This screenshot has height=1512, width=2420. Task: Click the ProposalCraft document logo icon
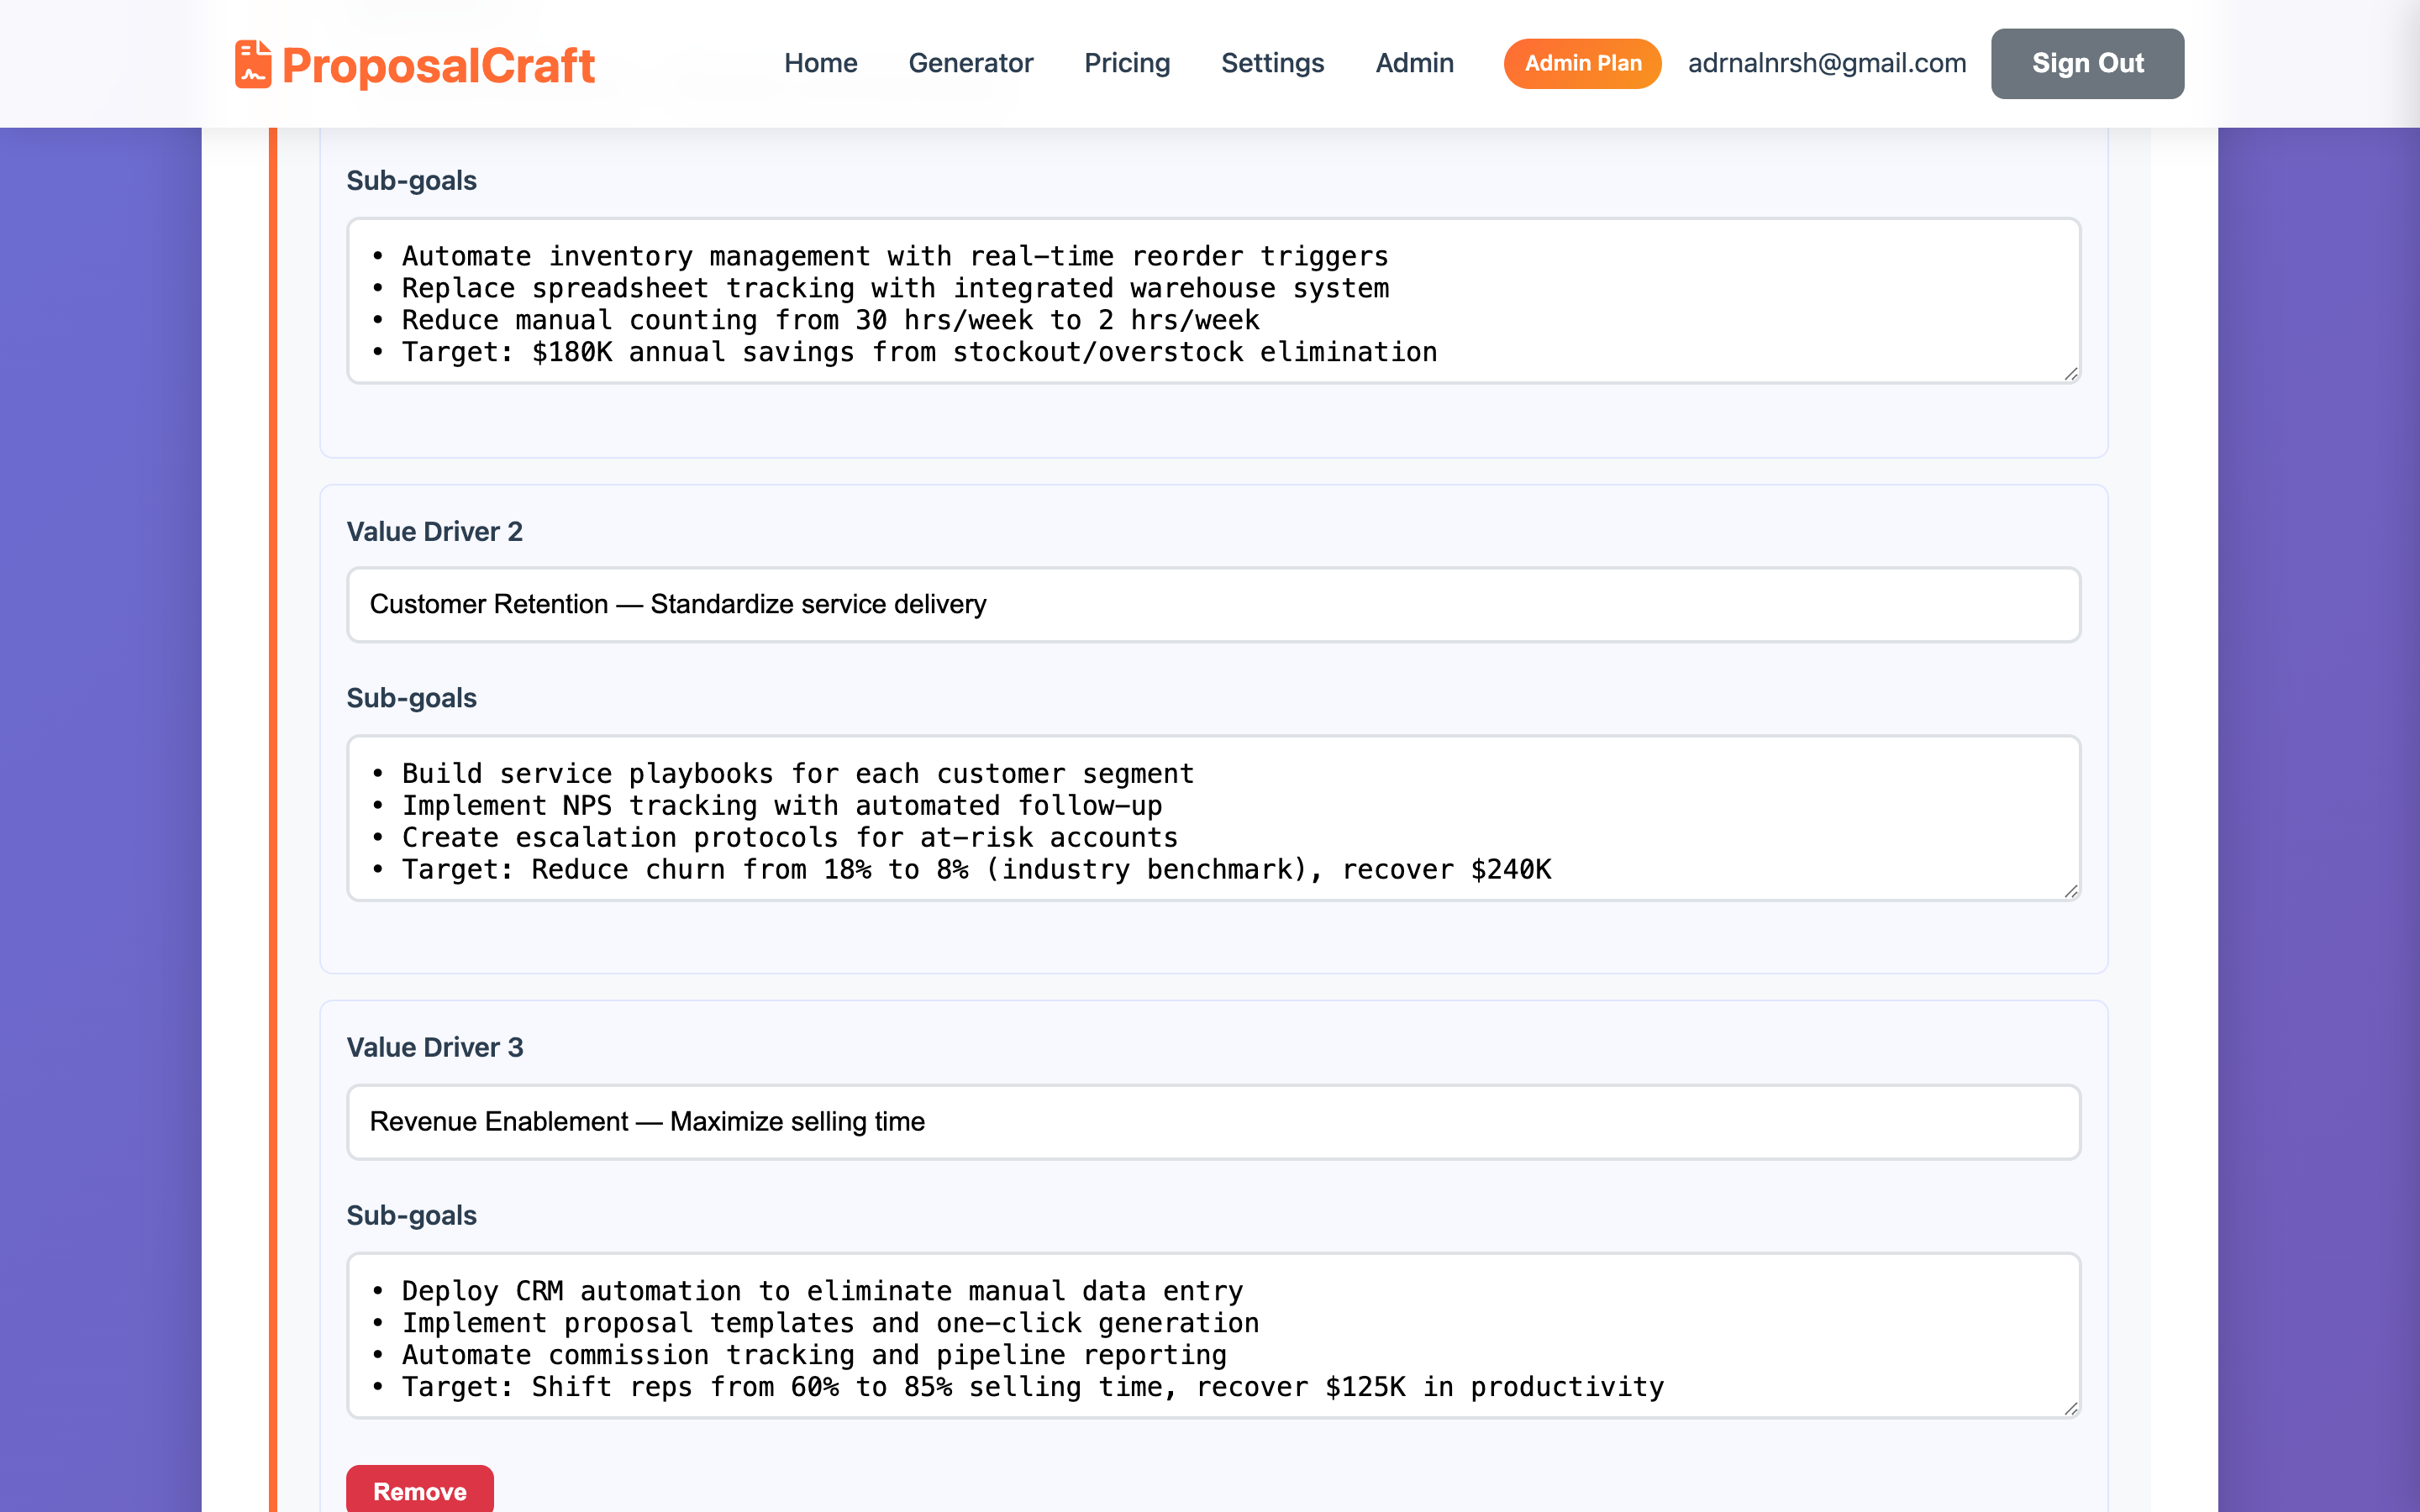click(253, 64)
